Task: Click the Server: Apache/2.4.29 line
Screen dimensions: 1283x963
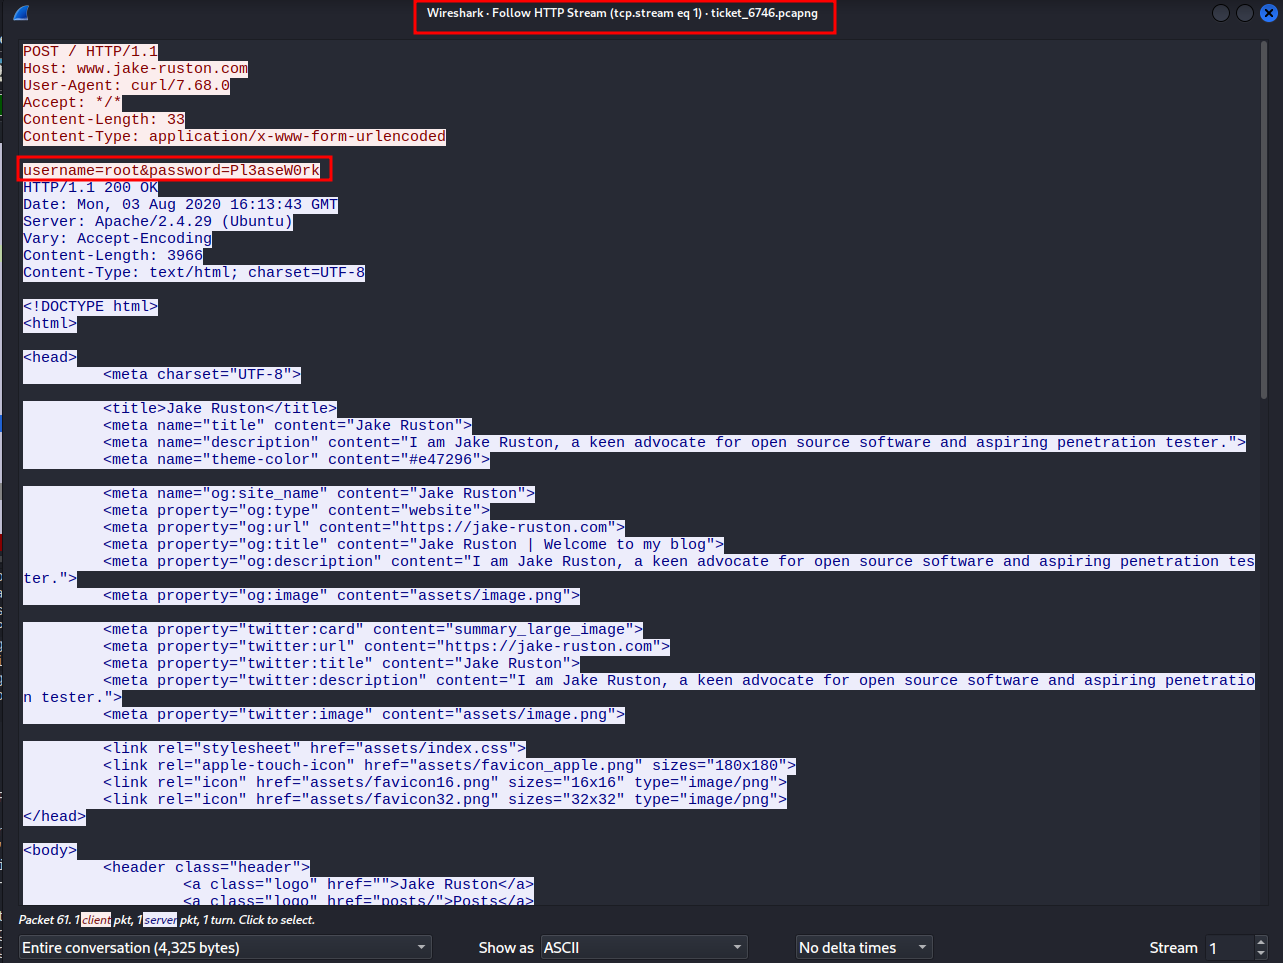Action: [157, 221]
